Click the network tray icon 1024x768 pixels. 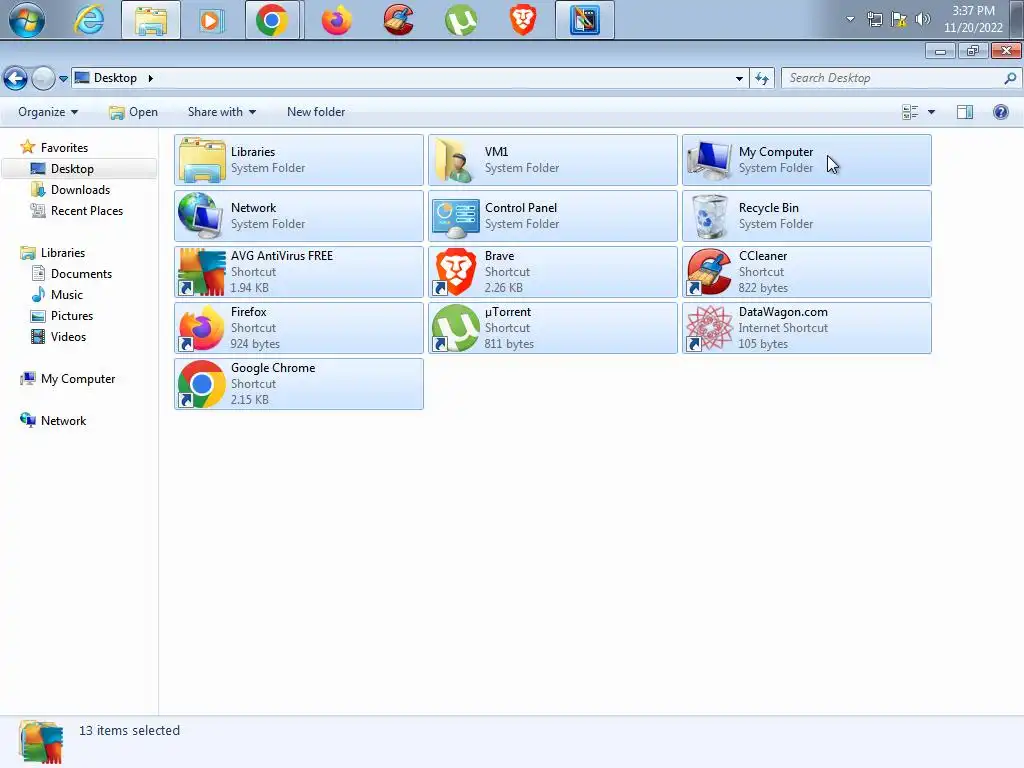tap(874, 19)
